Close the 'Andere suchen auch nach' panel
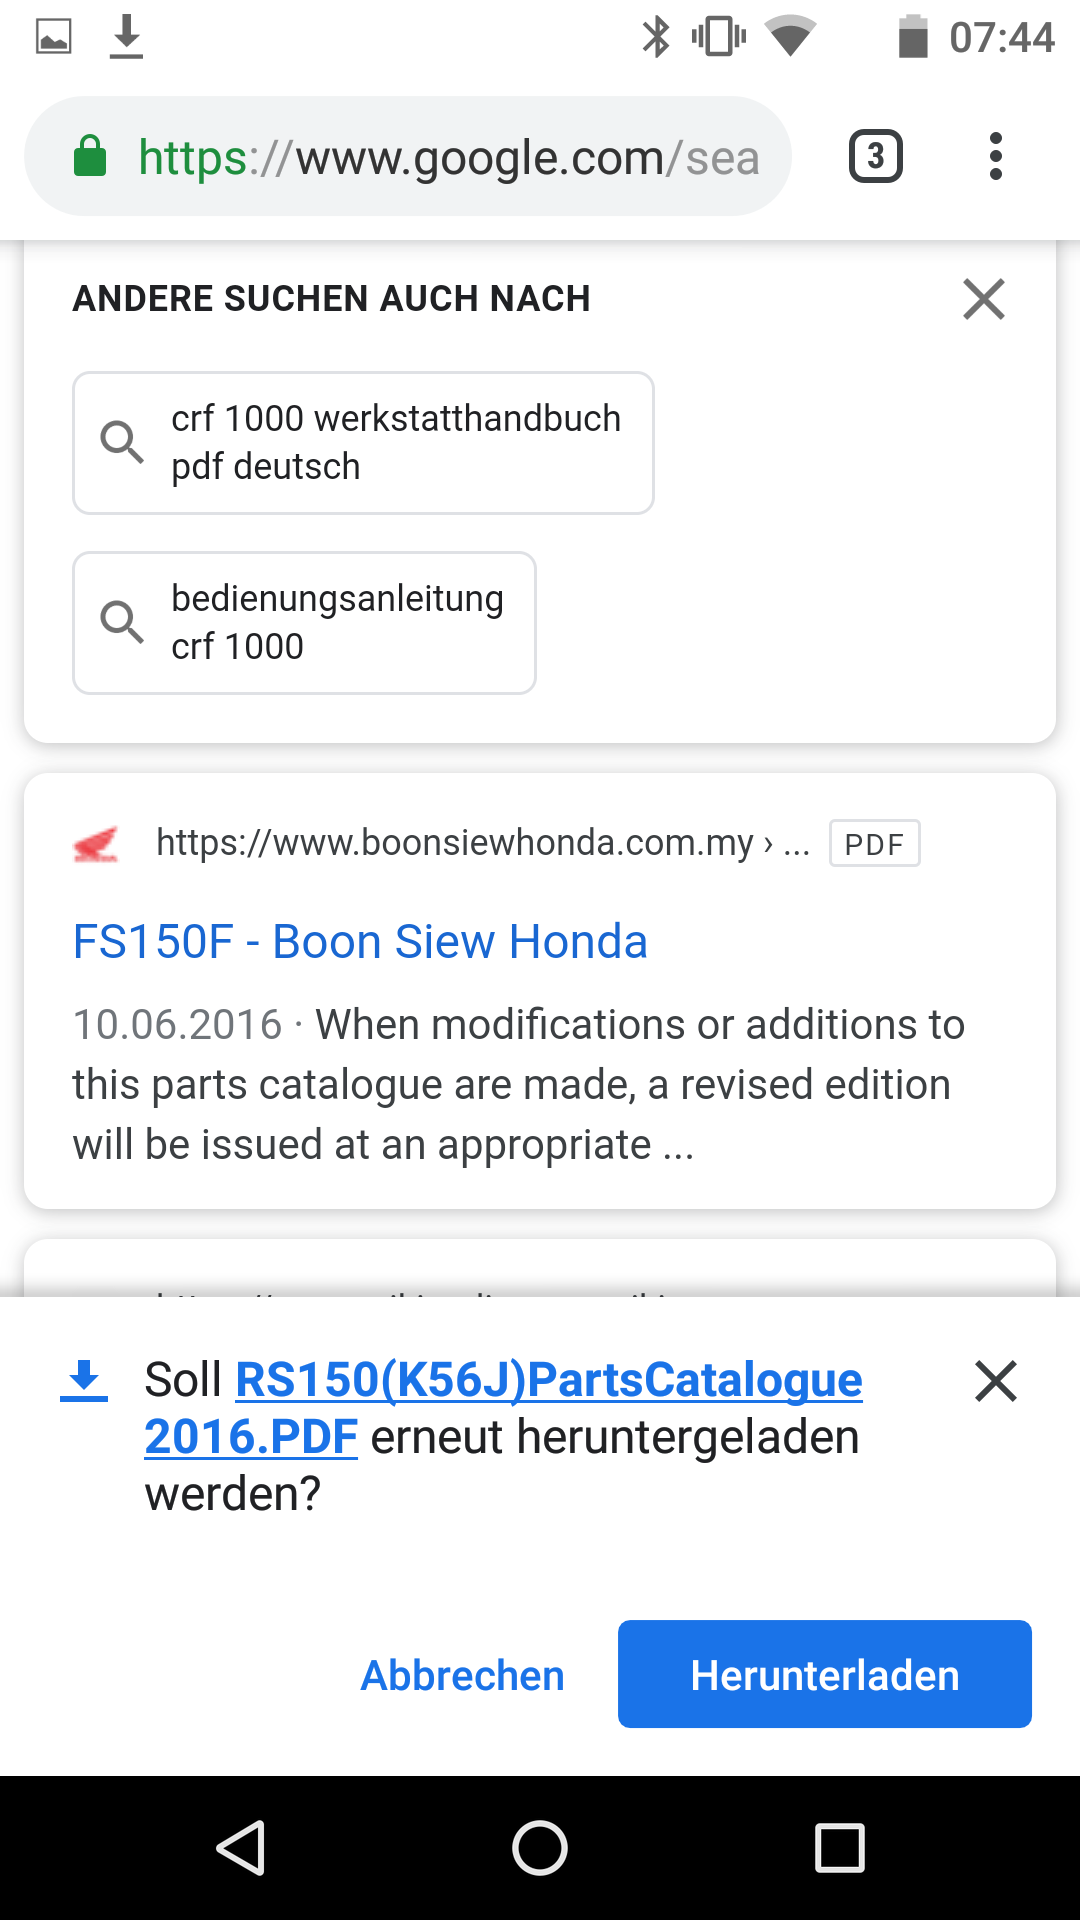This screenshot has width=1080, height=1920. click(984, 299)
